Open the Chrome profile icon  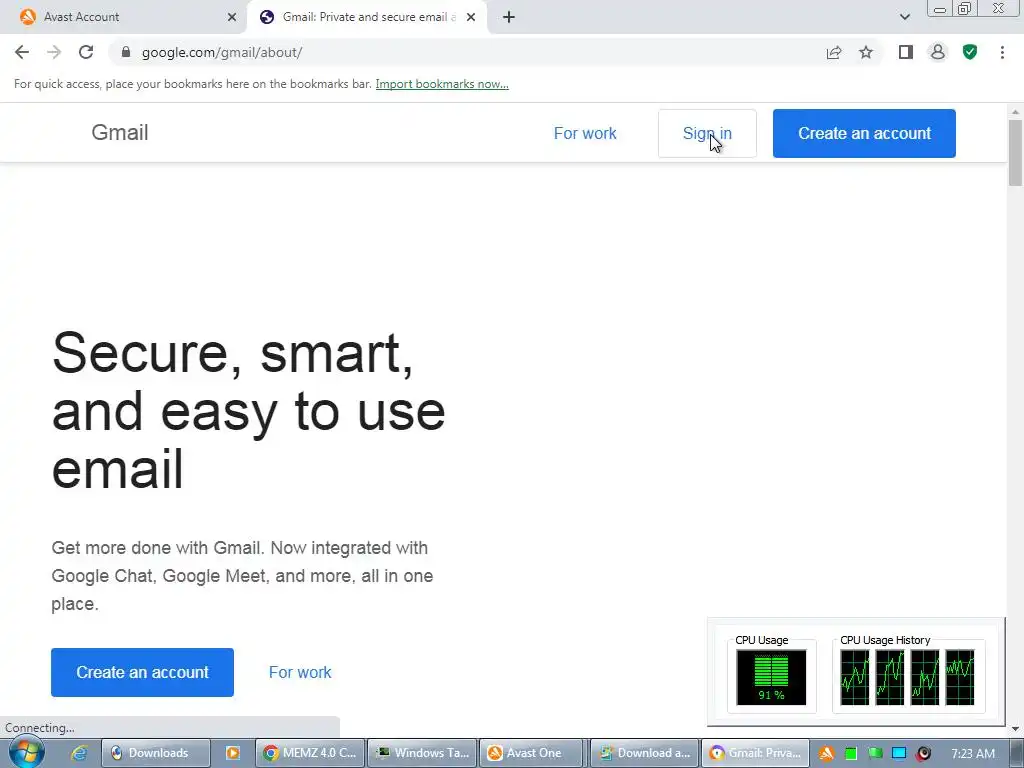tap(938, 52)
